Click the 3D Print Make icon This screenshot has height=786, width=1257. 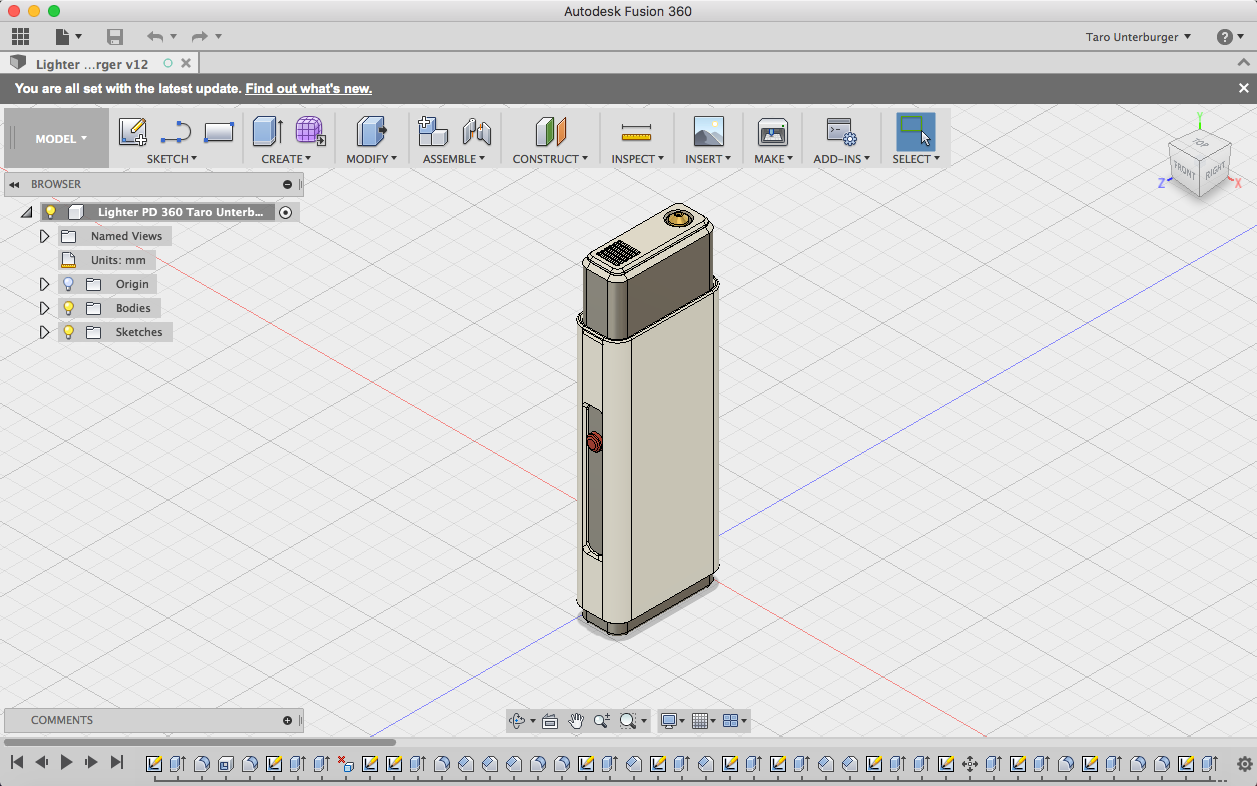coord(772,131)
